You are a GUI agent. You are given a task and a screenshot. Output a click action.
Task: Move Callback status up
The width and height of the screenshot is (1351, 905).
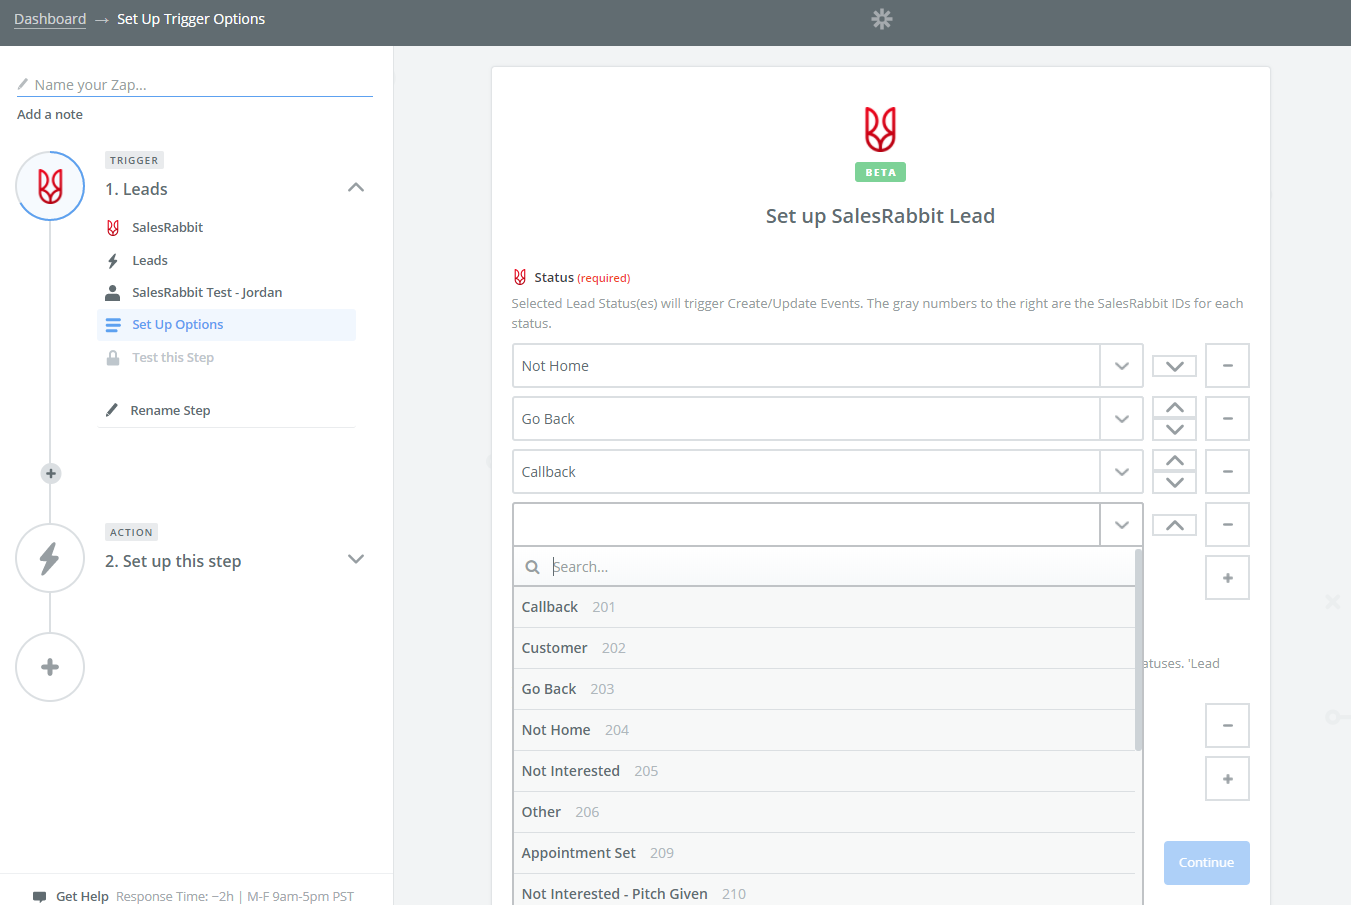1174,460
